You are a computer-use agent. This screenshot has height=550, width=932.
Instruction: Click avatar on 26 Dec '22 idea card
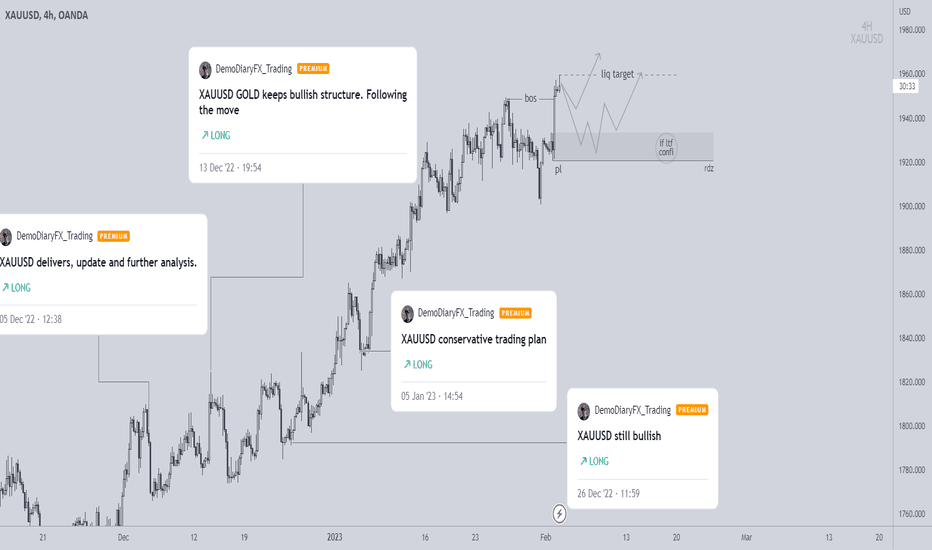[x=584, y=411]
